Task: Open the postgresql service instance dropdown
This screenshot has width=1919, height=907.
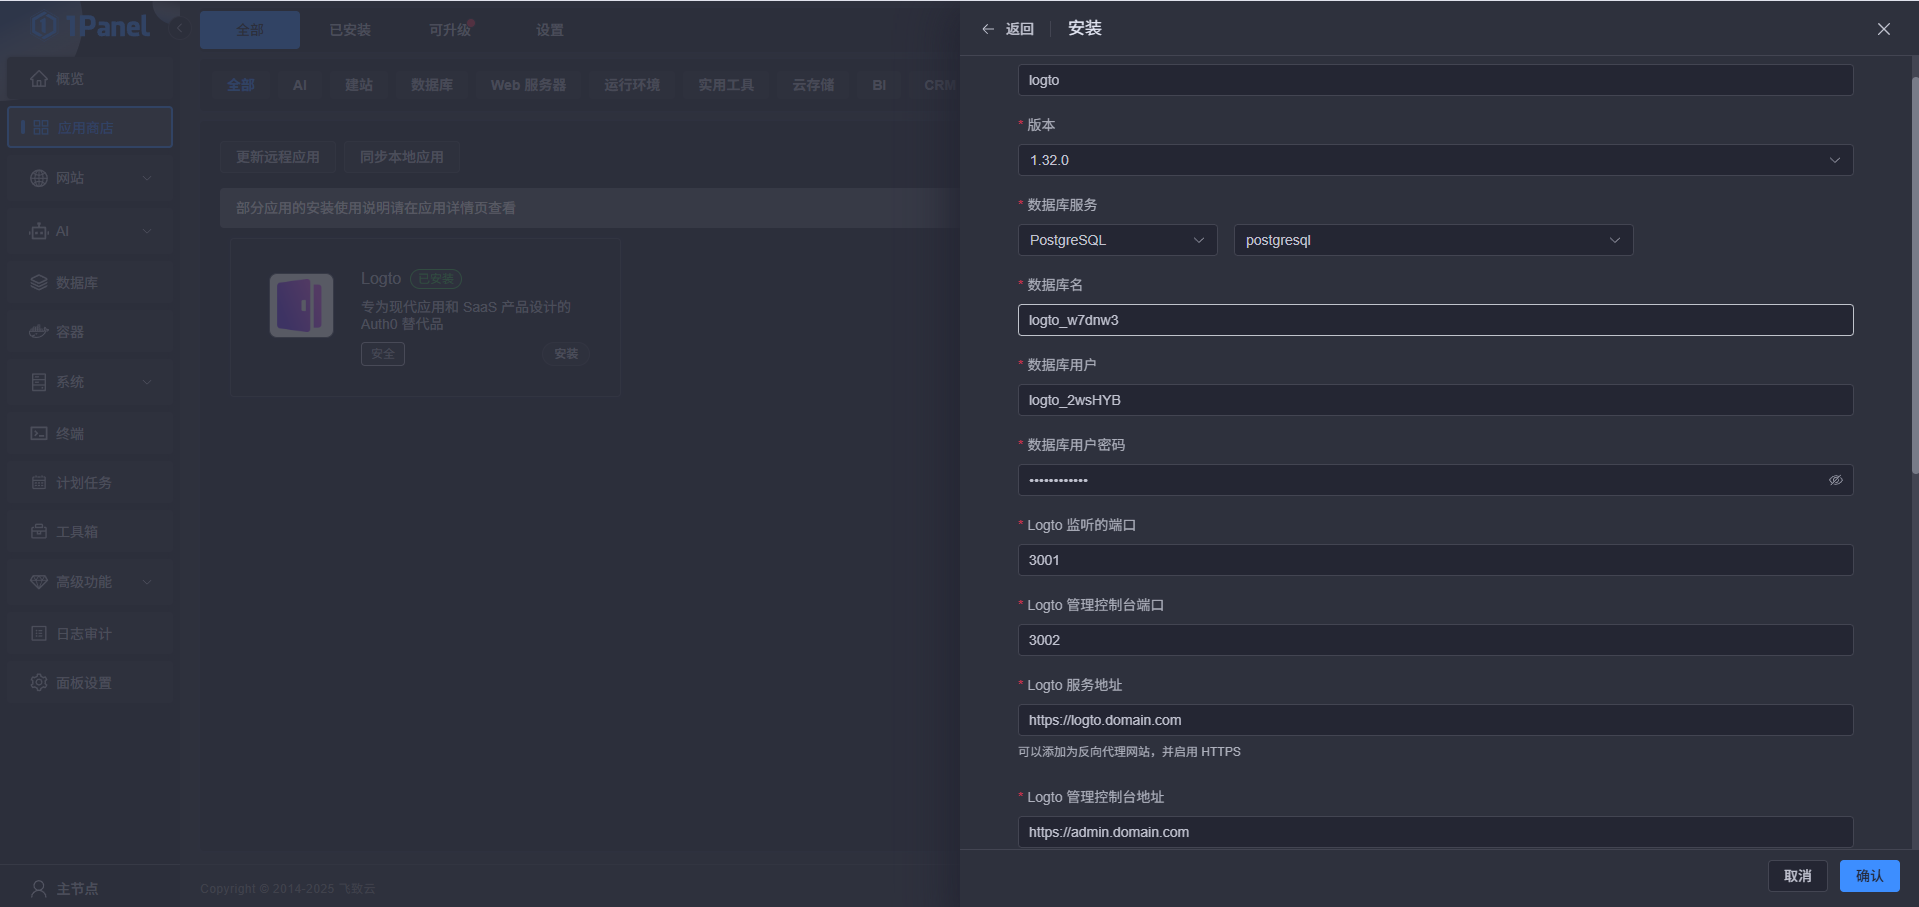Action: coord(1432,240)
